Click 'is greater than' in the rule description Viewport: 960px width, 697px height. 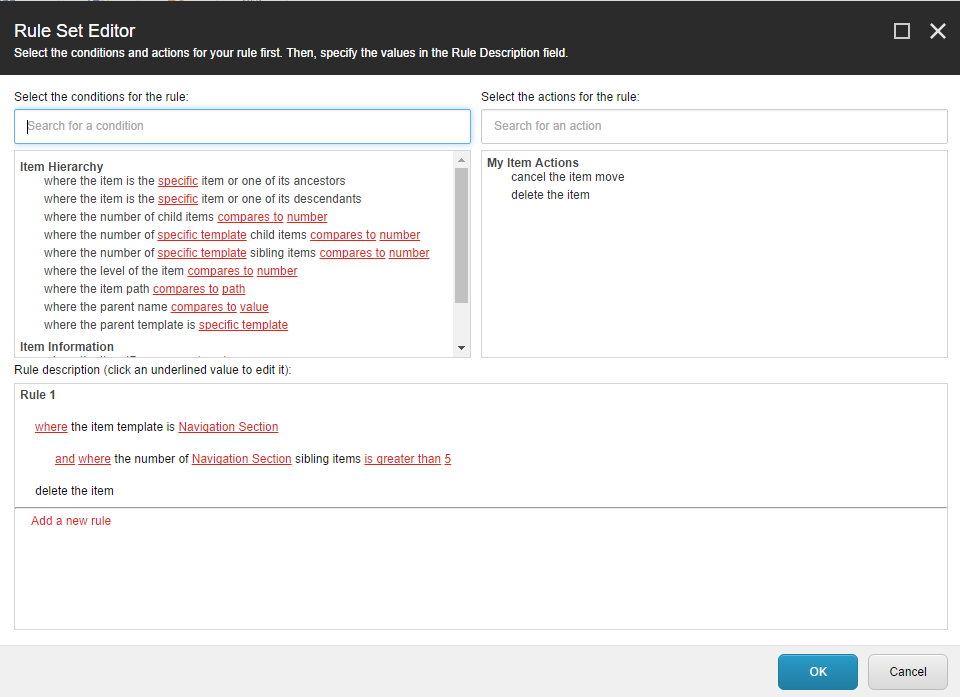402,458
